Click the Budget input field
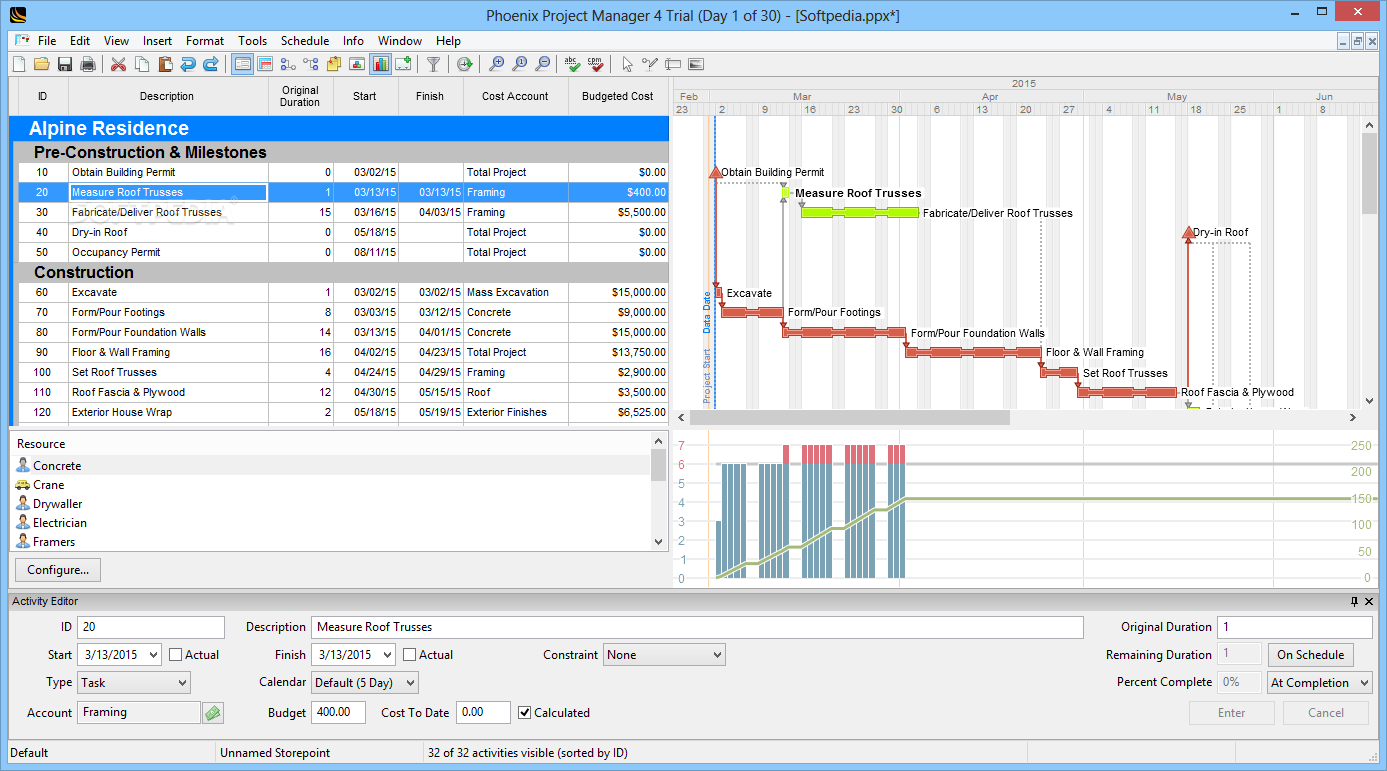Viewport: 1387px width, 771px height. pyautogui.click(x=338, y=713)
